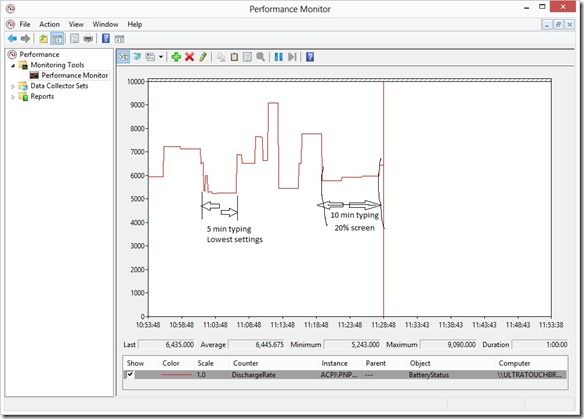Click Update Data step-forward icon
Image resolution: width=584 pixels, height=419 pixels.
(292, 57)
